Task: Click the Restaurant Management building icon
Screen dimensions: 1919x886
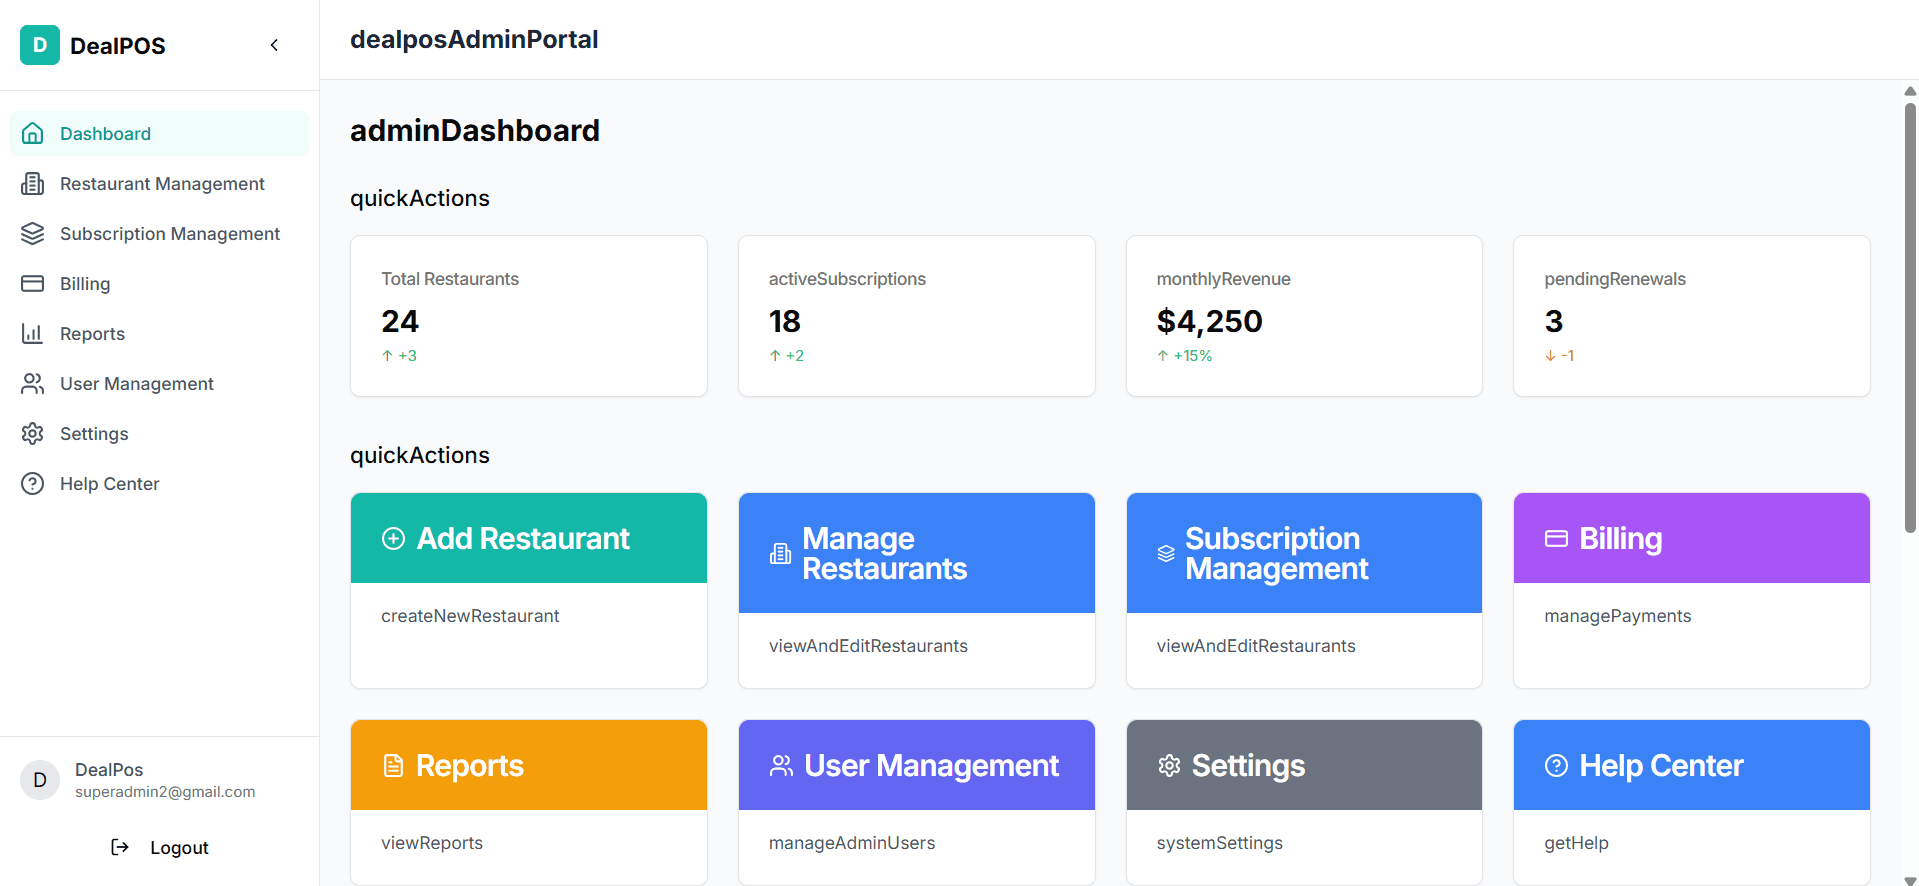Action: coord(33,184)
